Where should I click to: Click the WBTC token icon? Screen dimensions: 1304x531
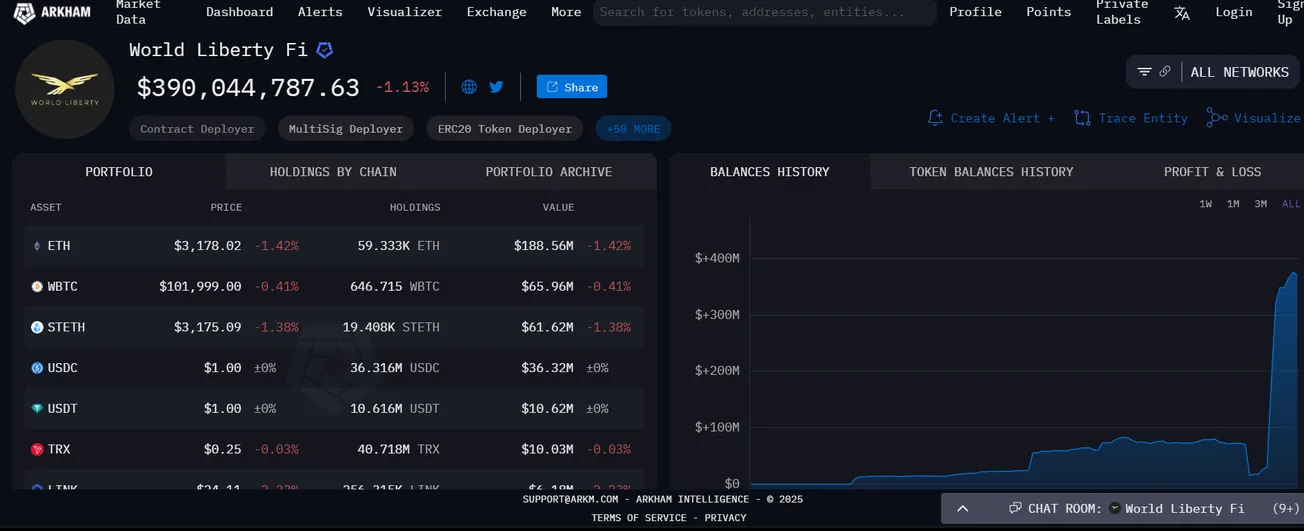point(37,287)
